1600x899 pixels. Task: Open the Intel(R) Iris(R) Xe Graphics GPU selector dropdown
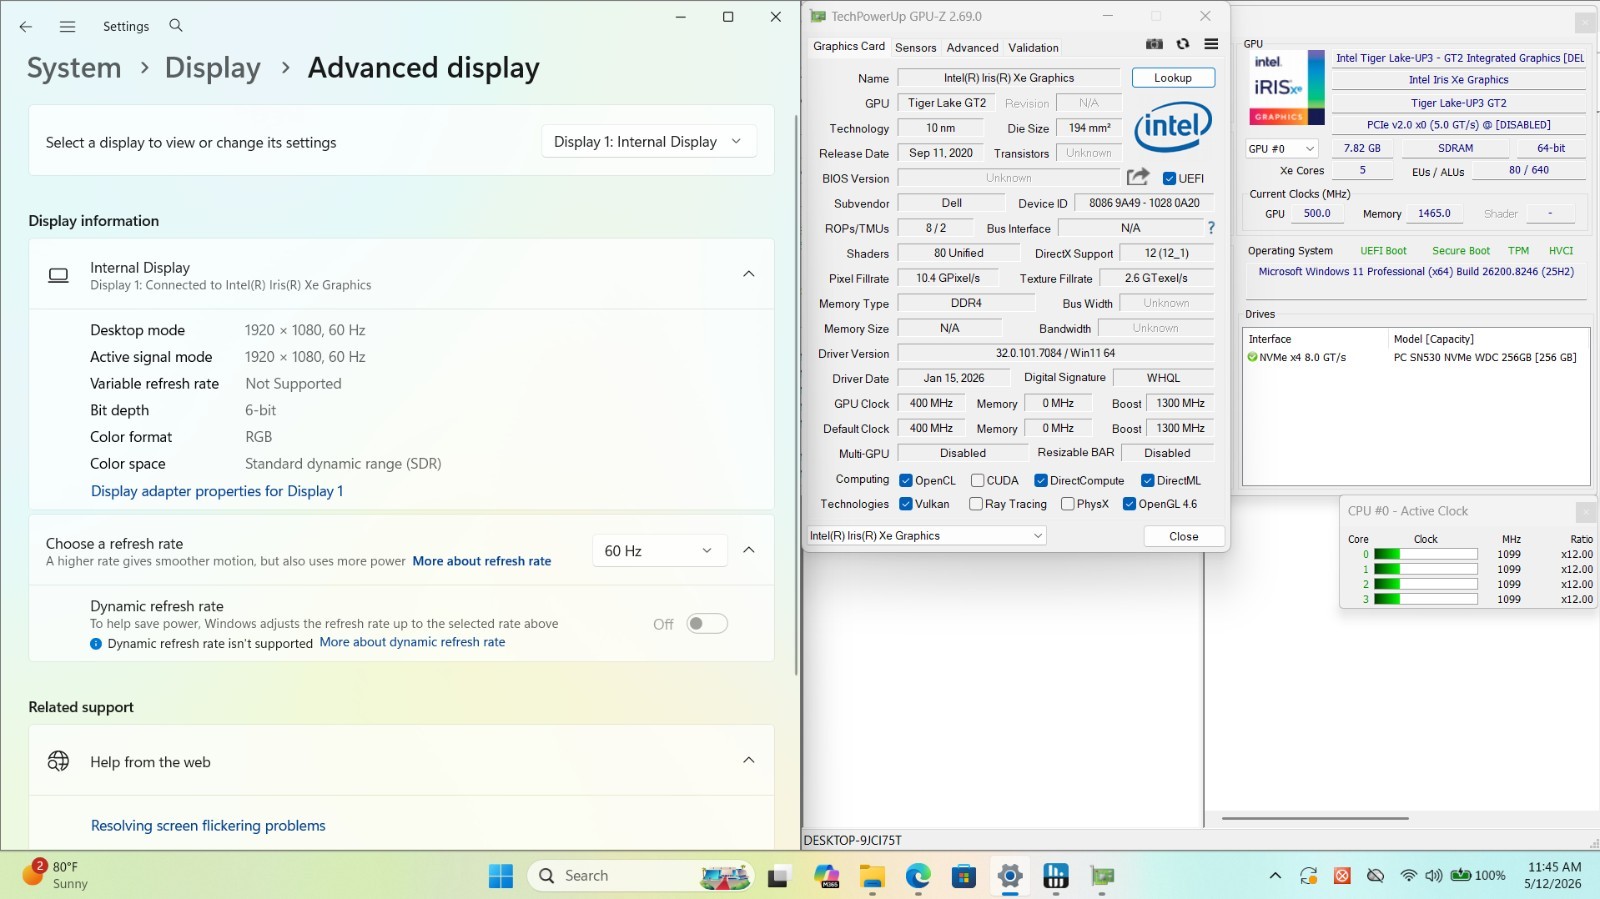pos(926,536)
